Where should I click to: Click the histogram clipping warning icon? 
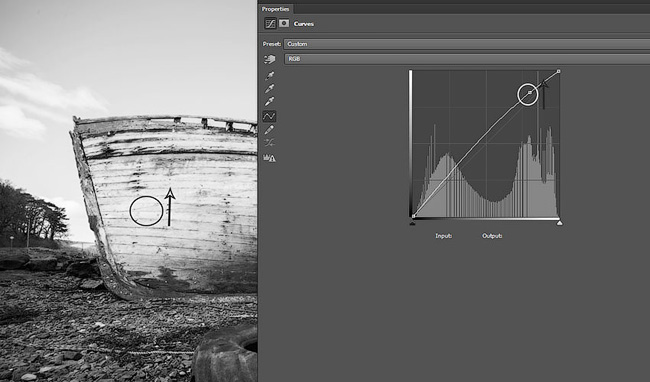point(269,158)
